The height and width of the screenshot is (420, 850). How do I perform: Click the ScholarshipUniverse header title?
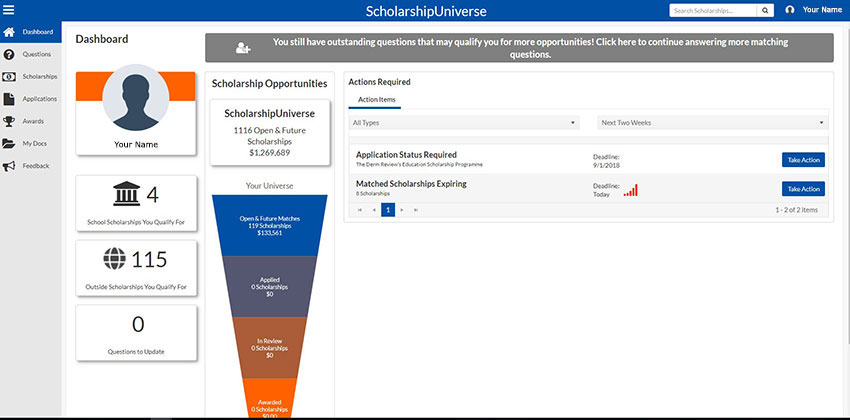(x=426, y=11)
